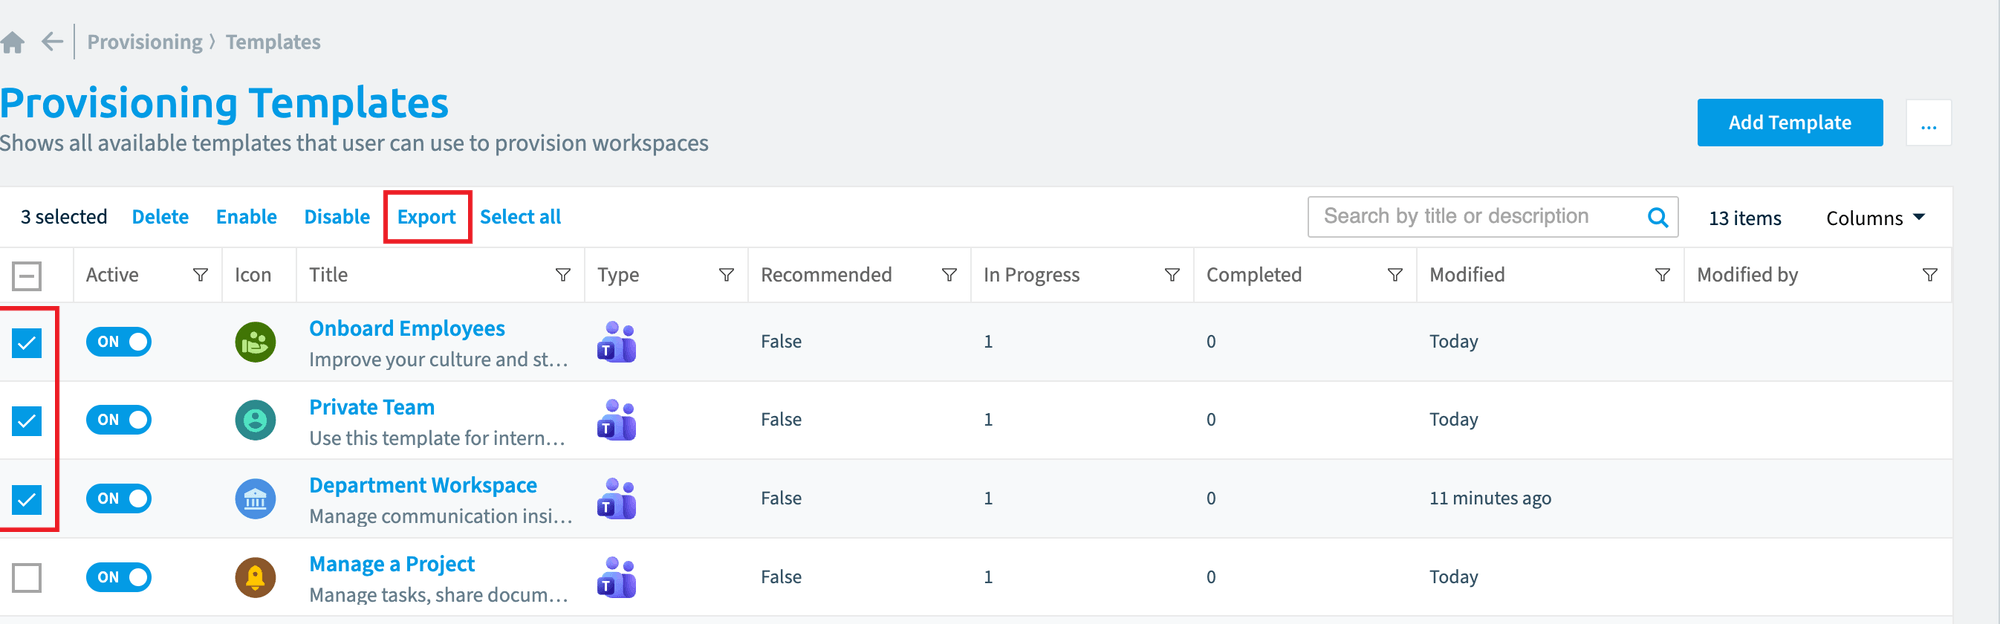Open the Onboard Employees template

click(x=407, y=328)
